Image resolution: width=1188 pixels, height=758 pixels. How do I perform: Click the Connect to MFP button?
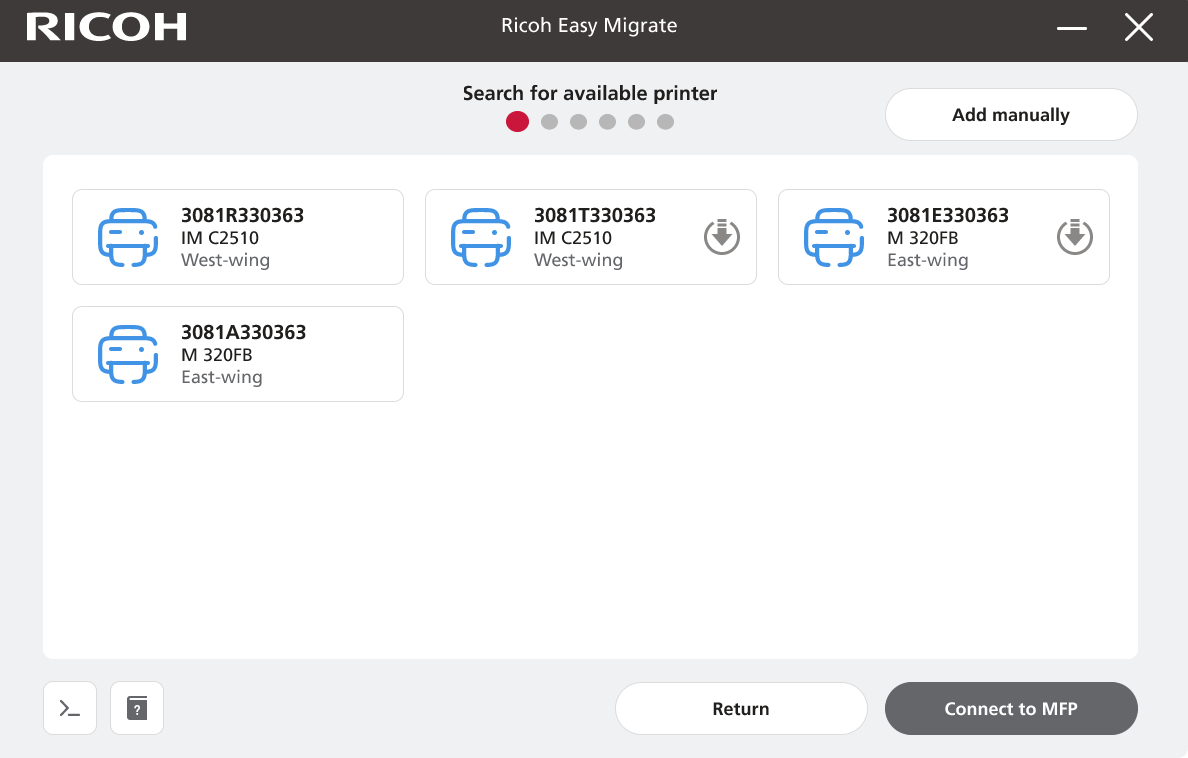(x=1011, y=709)
